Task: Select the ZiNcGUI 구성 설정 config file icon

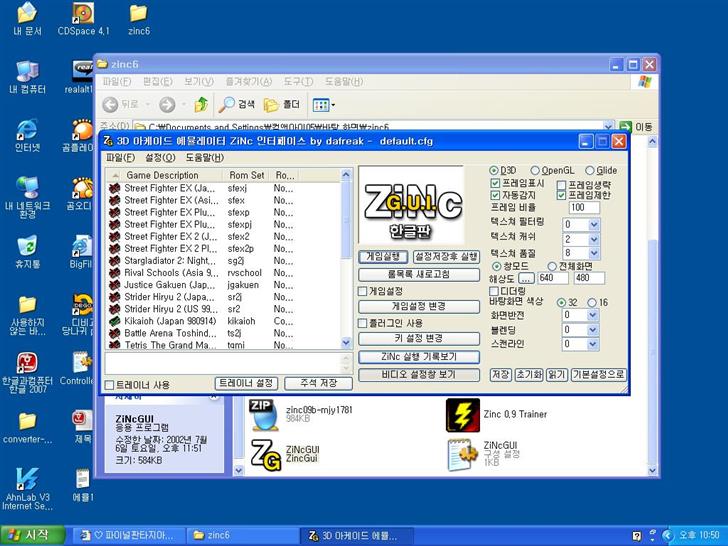Action: 462,455
